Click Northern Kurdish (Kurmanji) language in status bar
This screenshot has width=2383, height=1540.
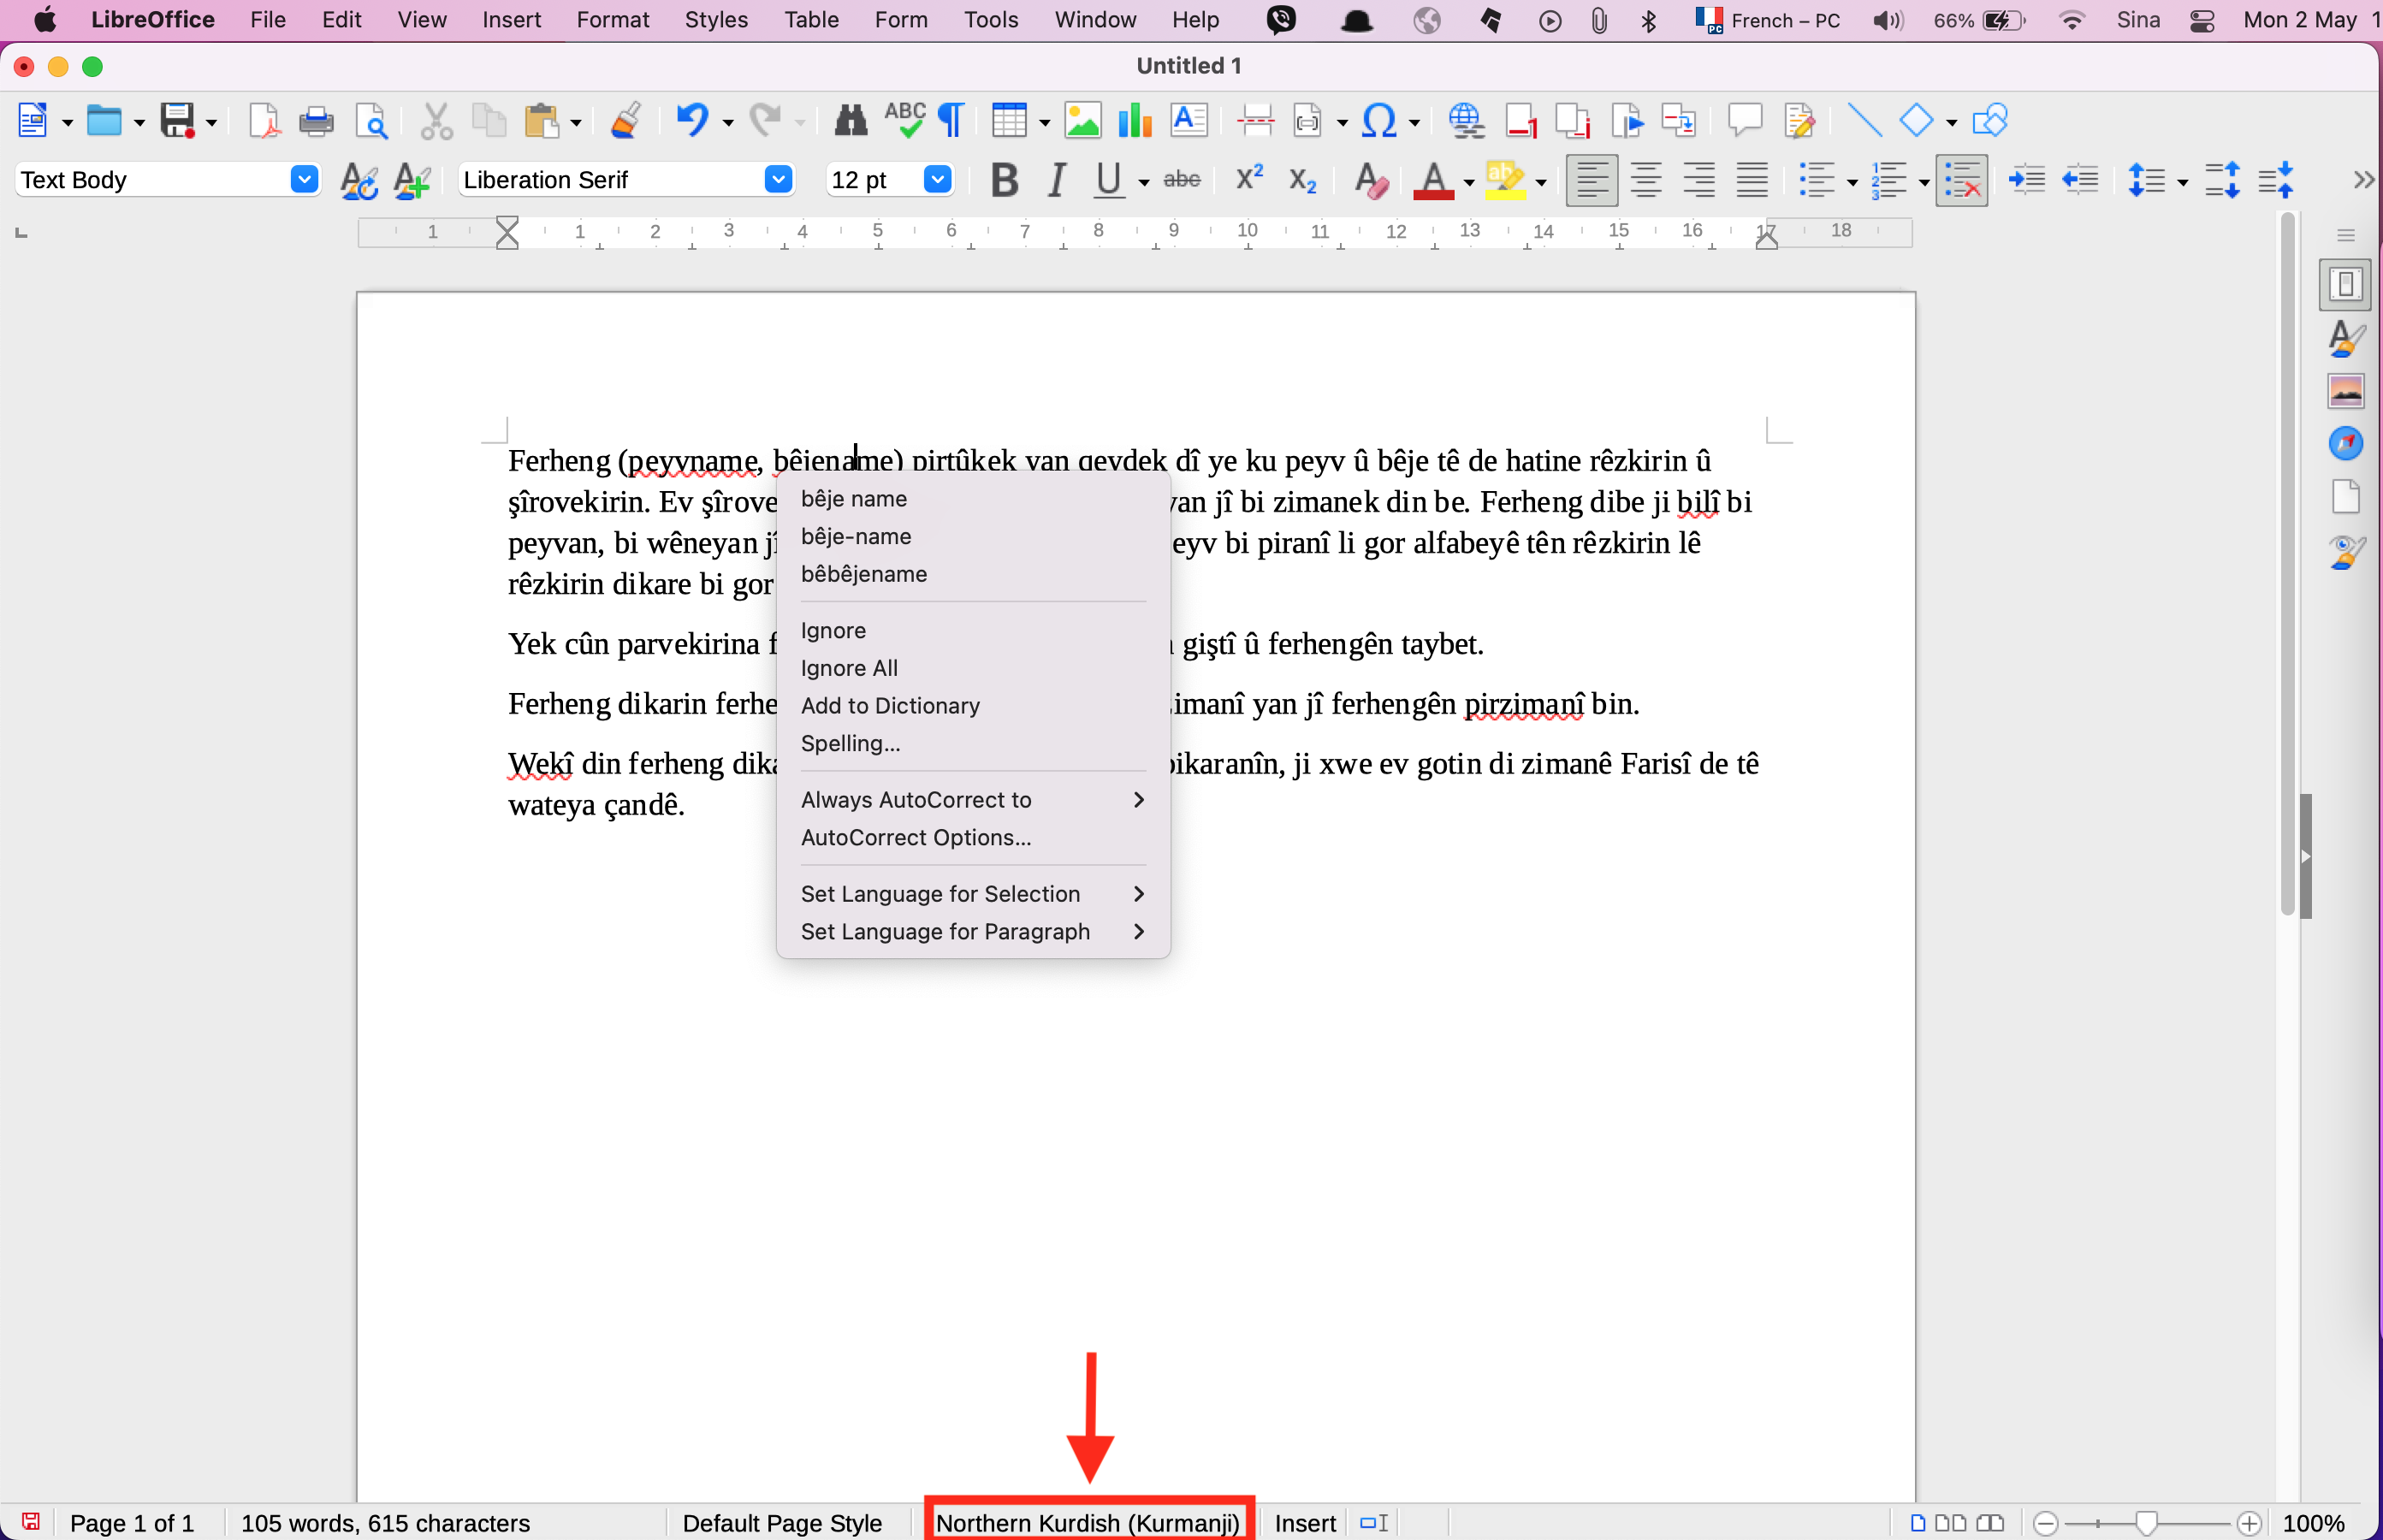1087,1522
